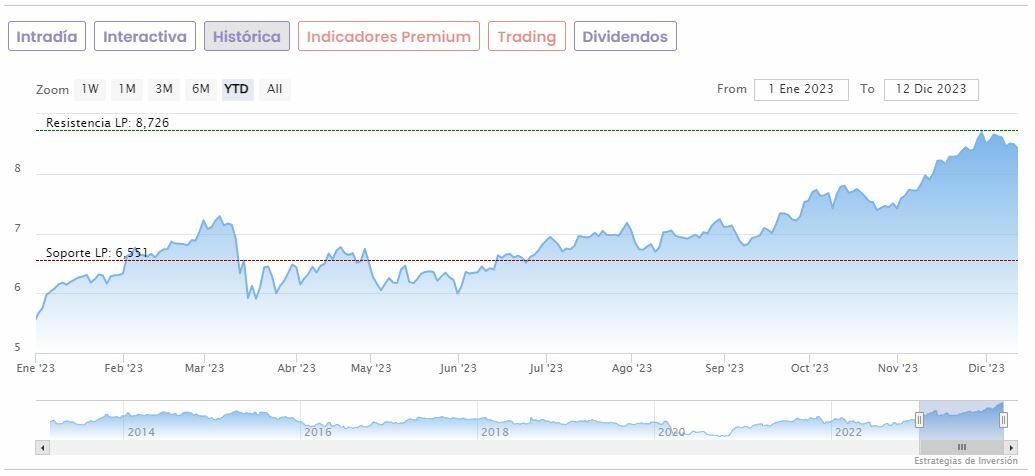Click the left navigator range handle
Screen dimensions: 1035x476
click(x=919, y=420)
